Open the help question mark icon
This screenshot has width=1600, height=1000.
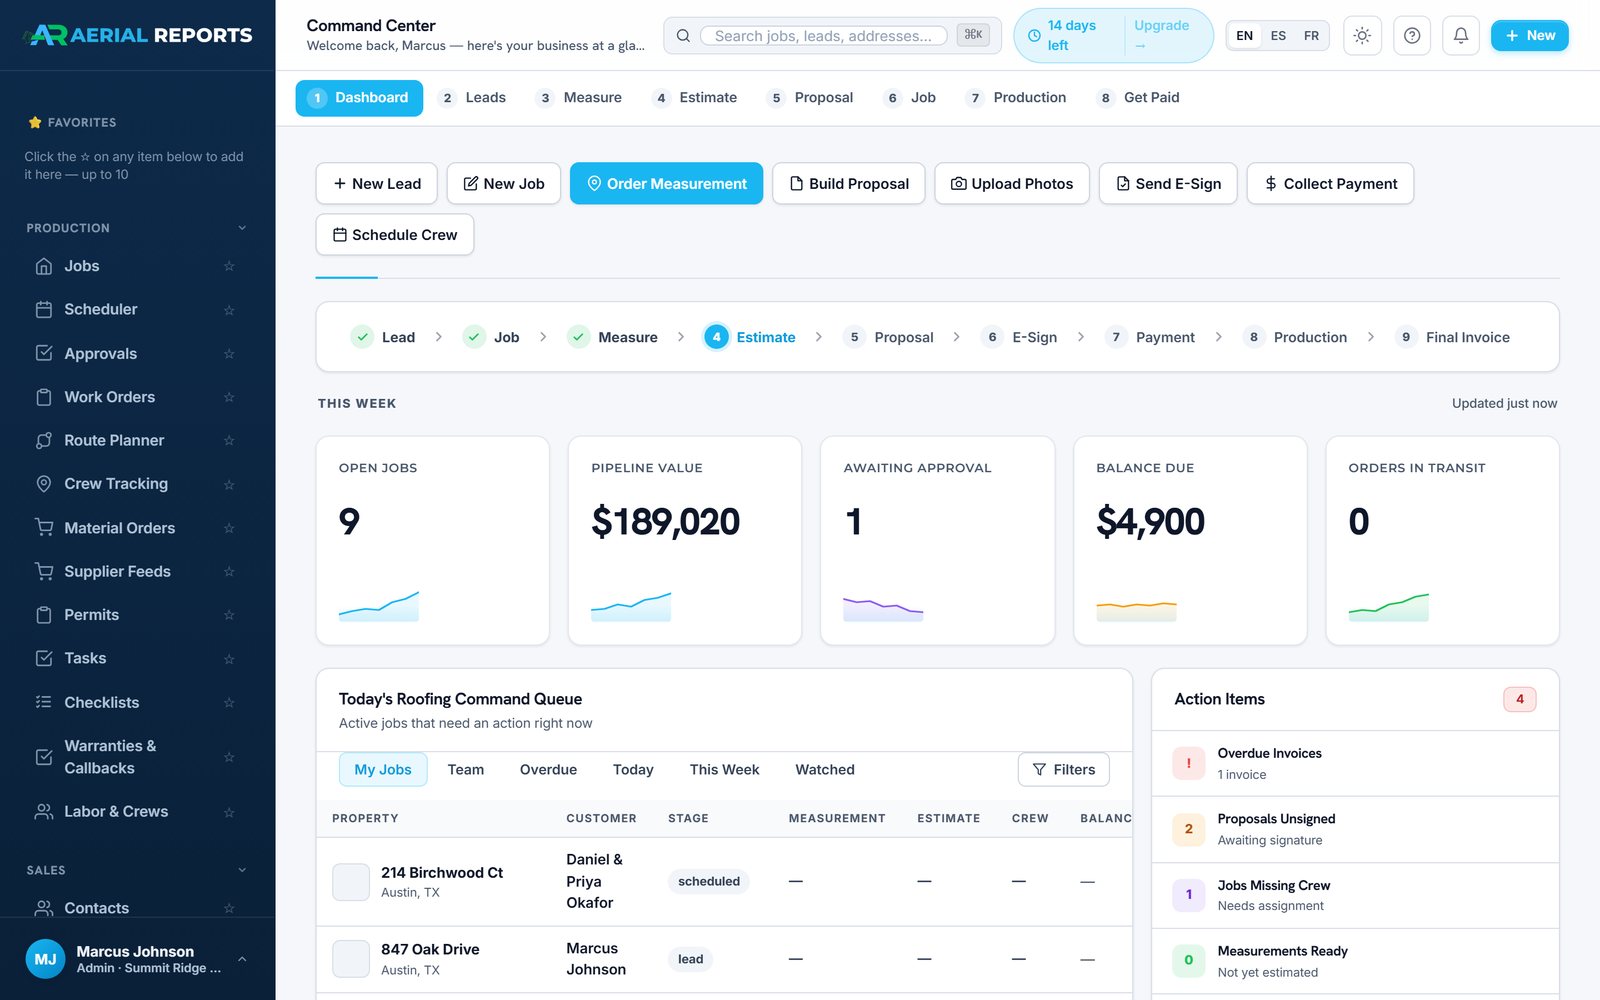(x=1412, y=36)
